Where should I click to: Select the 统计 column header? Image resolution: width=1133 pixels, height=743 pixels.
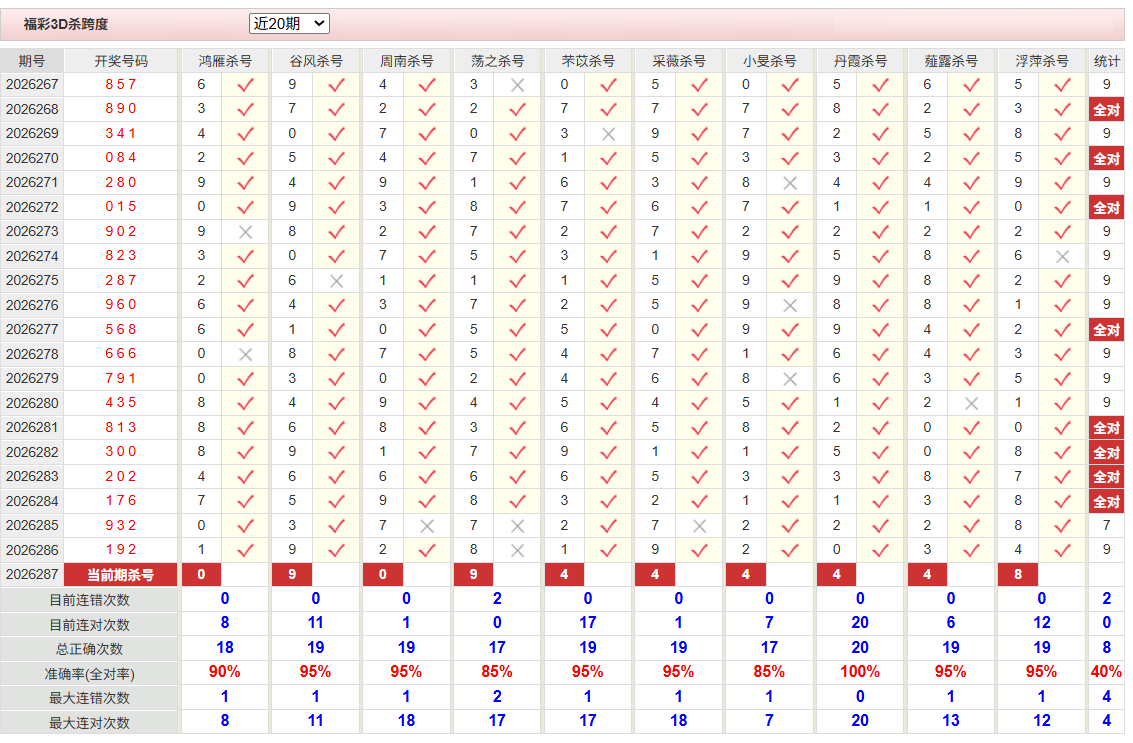1106,61
